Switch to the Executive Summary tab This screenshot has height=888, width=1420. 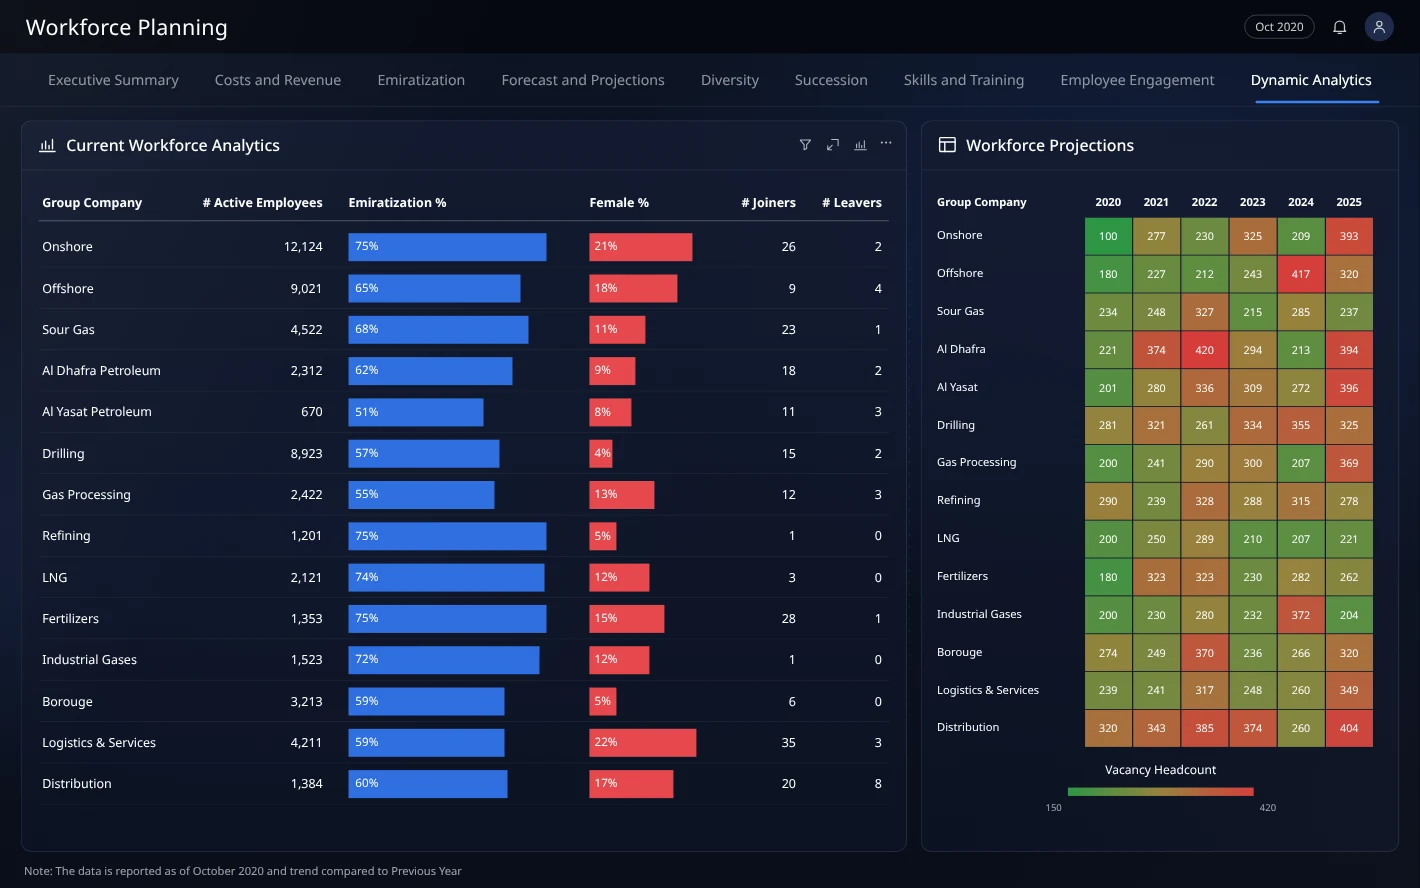pos(113,80)
